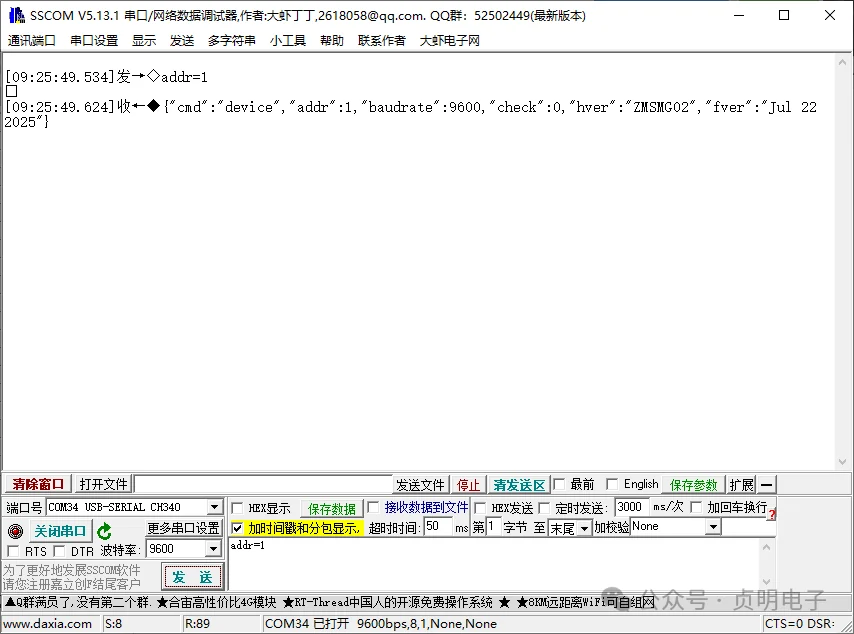
Task: Toggle the RTS checkbox
Action: click(13, 551)
